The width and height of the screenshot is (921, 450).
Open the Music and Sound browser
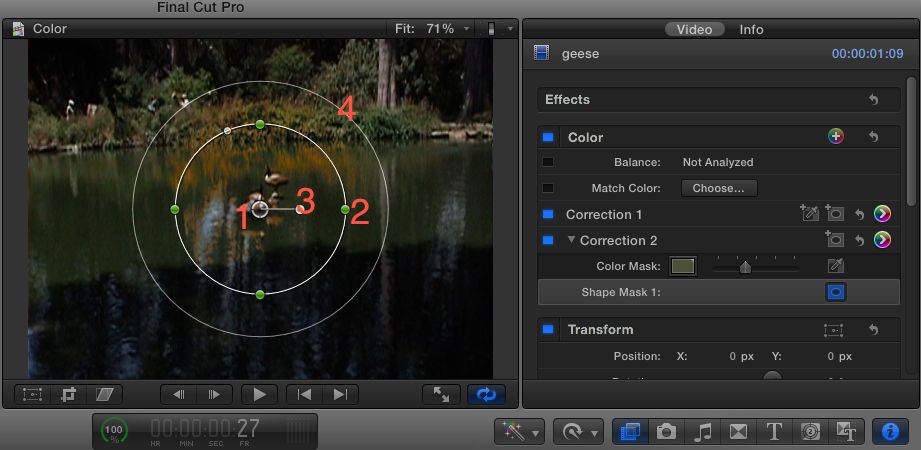point(702,432)
